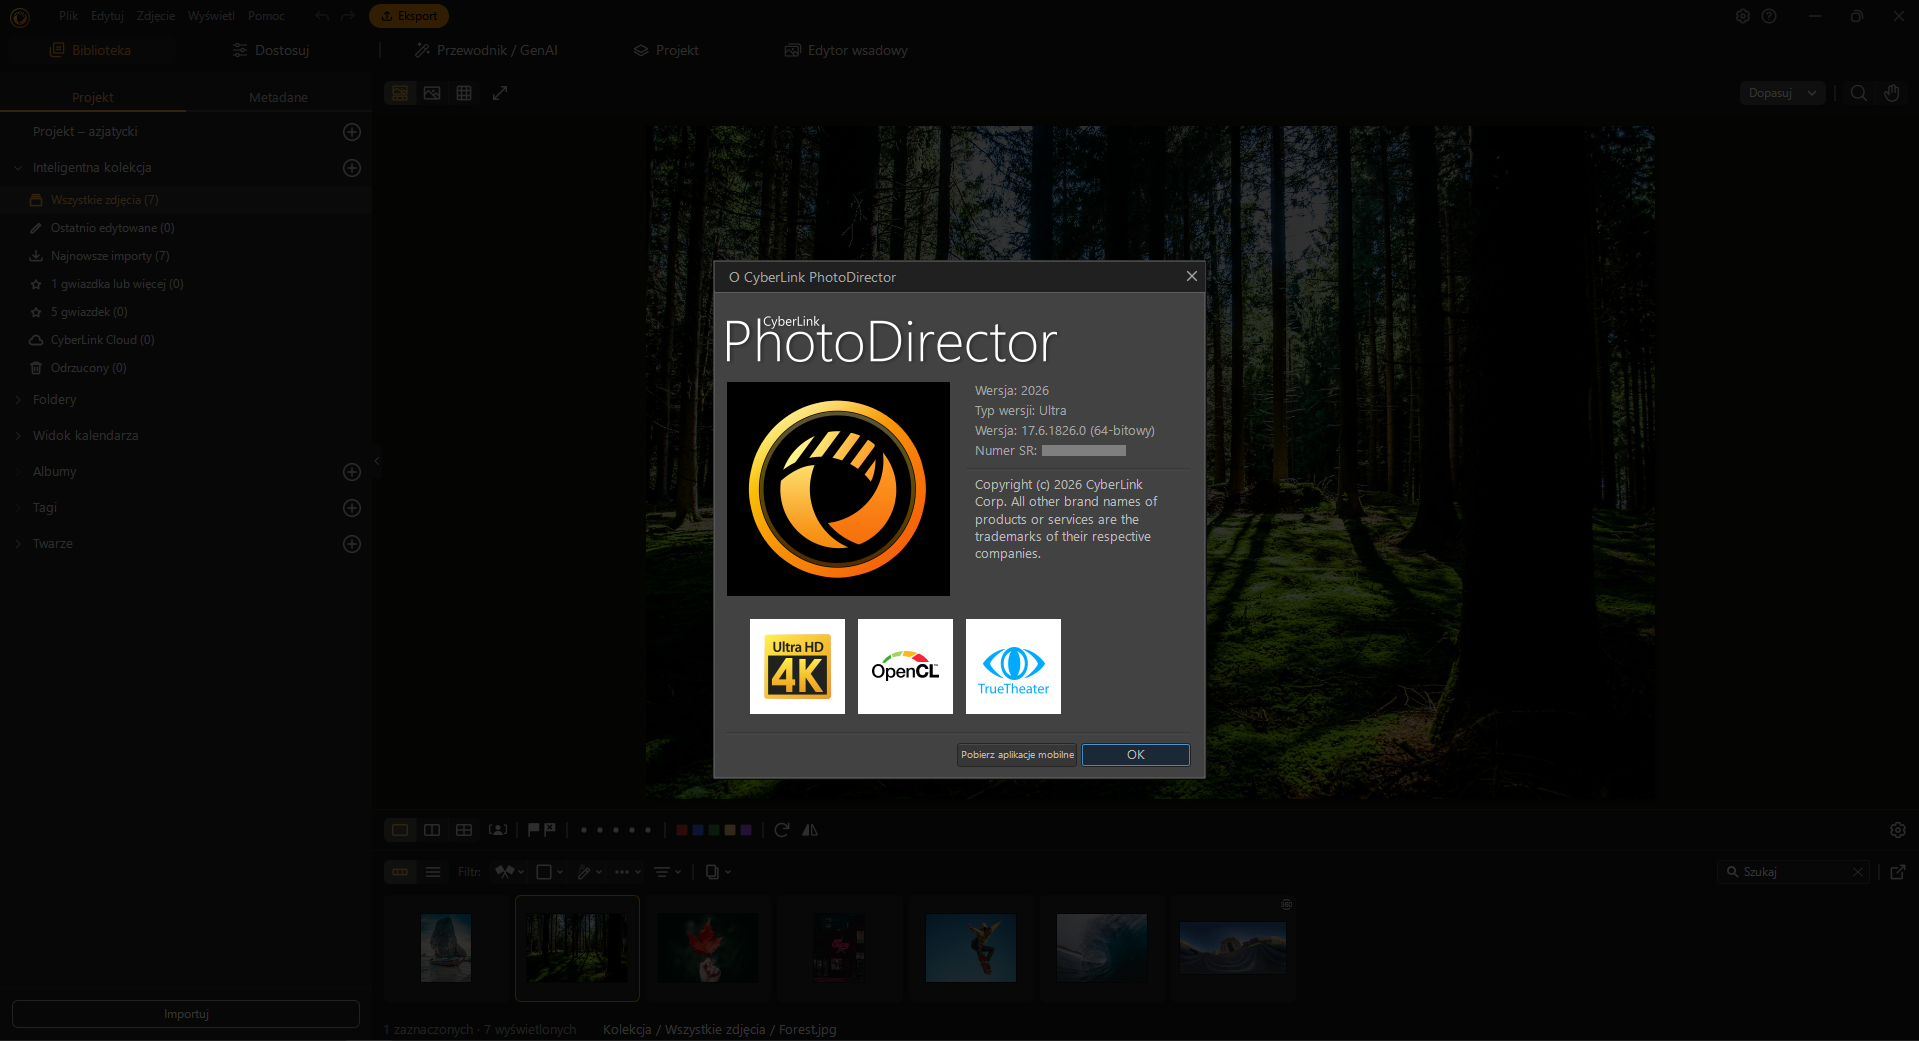Close the O CyberLink PhotoDirector dialog
The image size is (1919, 1041).
coord(1191,277)
